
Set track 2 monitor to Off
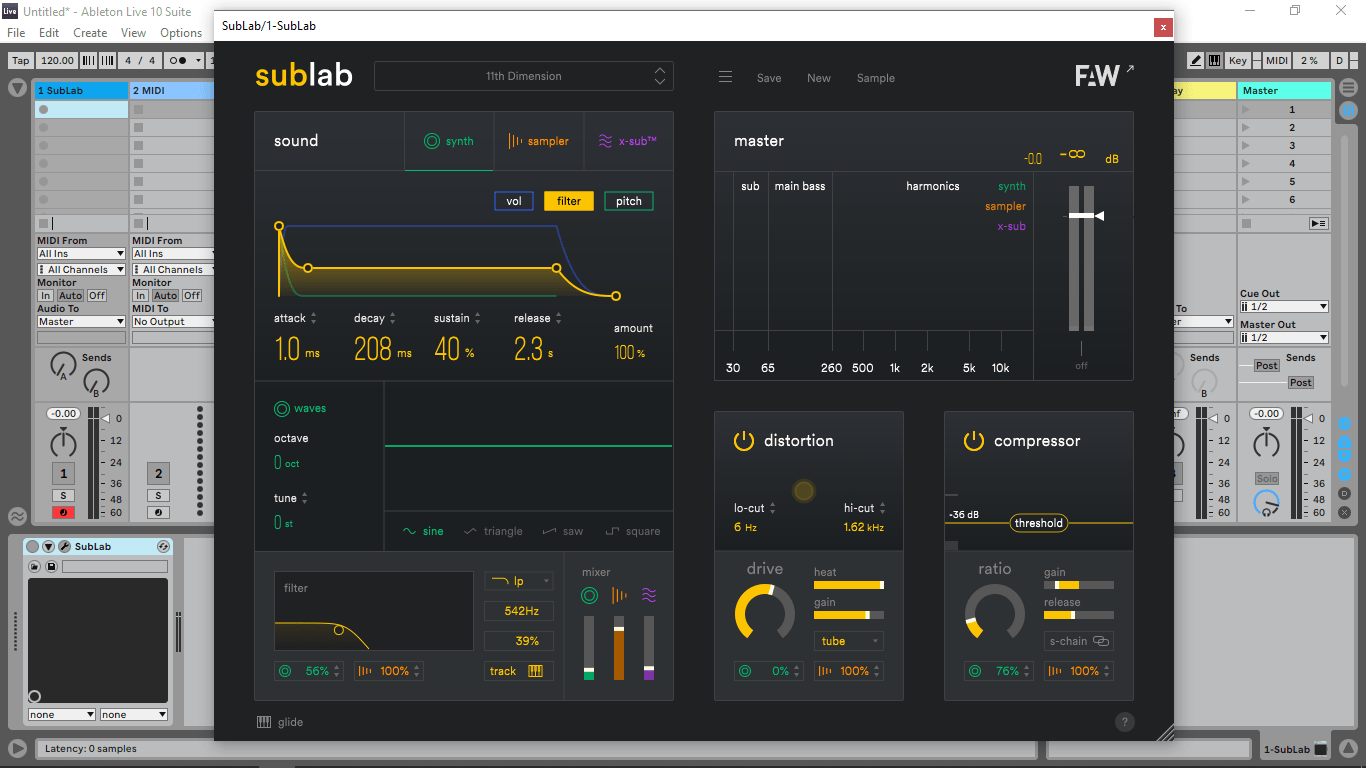tap(192, 296)
